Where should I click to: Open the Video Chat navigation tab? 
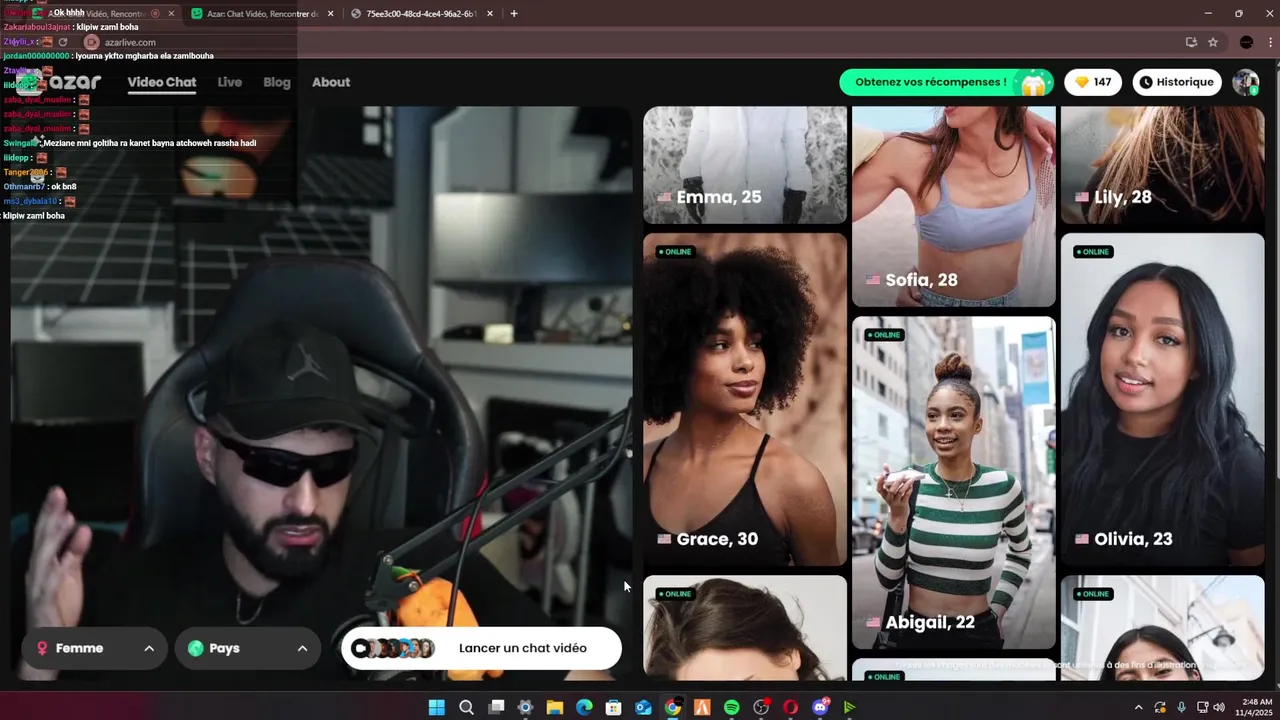tap(161, 82)
